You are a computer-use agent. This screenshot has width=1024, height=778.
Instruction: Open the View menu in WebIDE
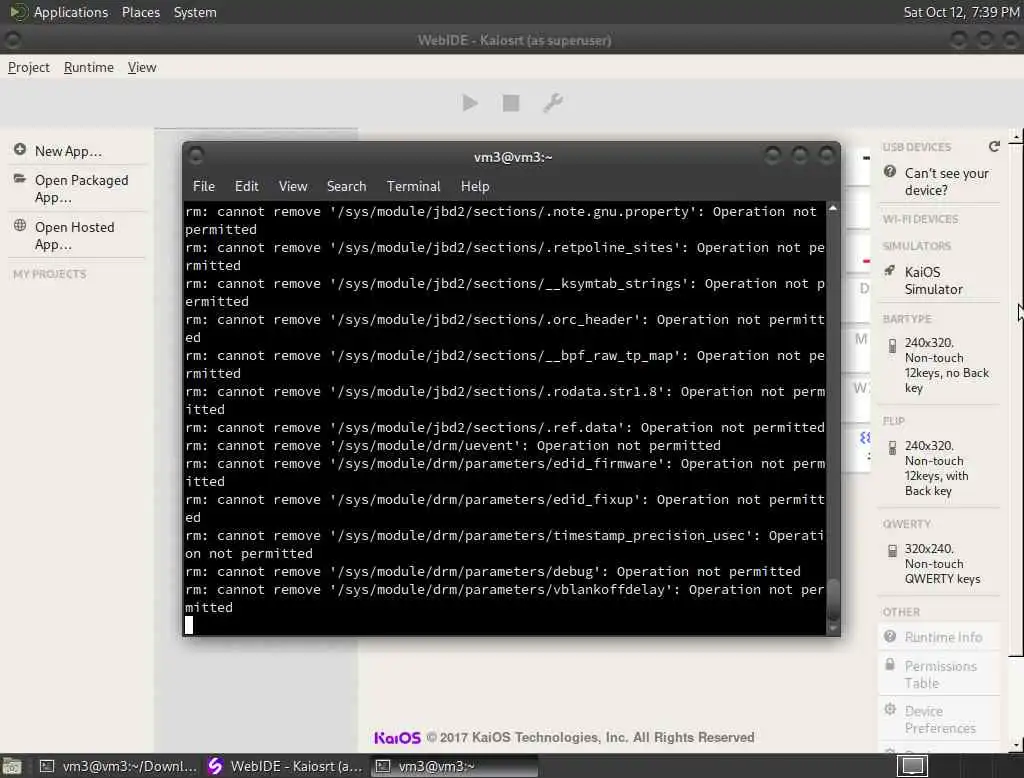point(142,67)
